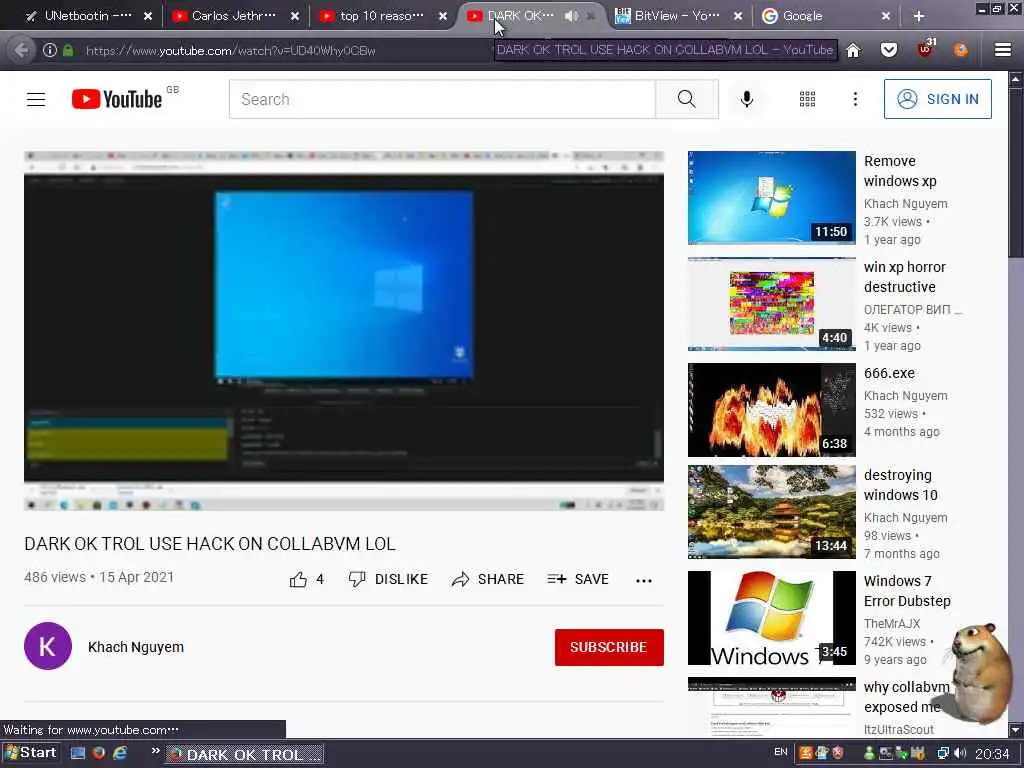Open Remove windows xp video thumbnail
The height and width of the screenshot is (768, 1024).
(x=771, y=198)
